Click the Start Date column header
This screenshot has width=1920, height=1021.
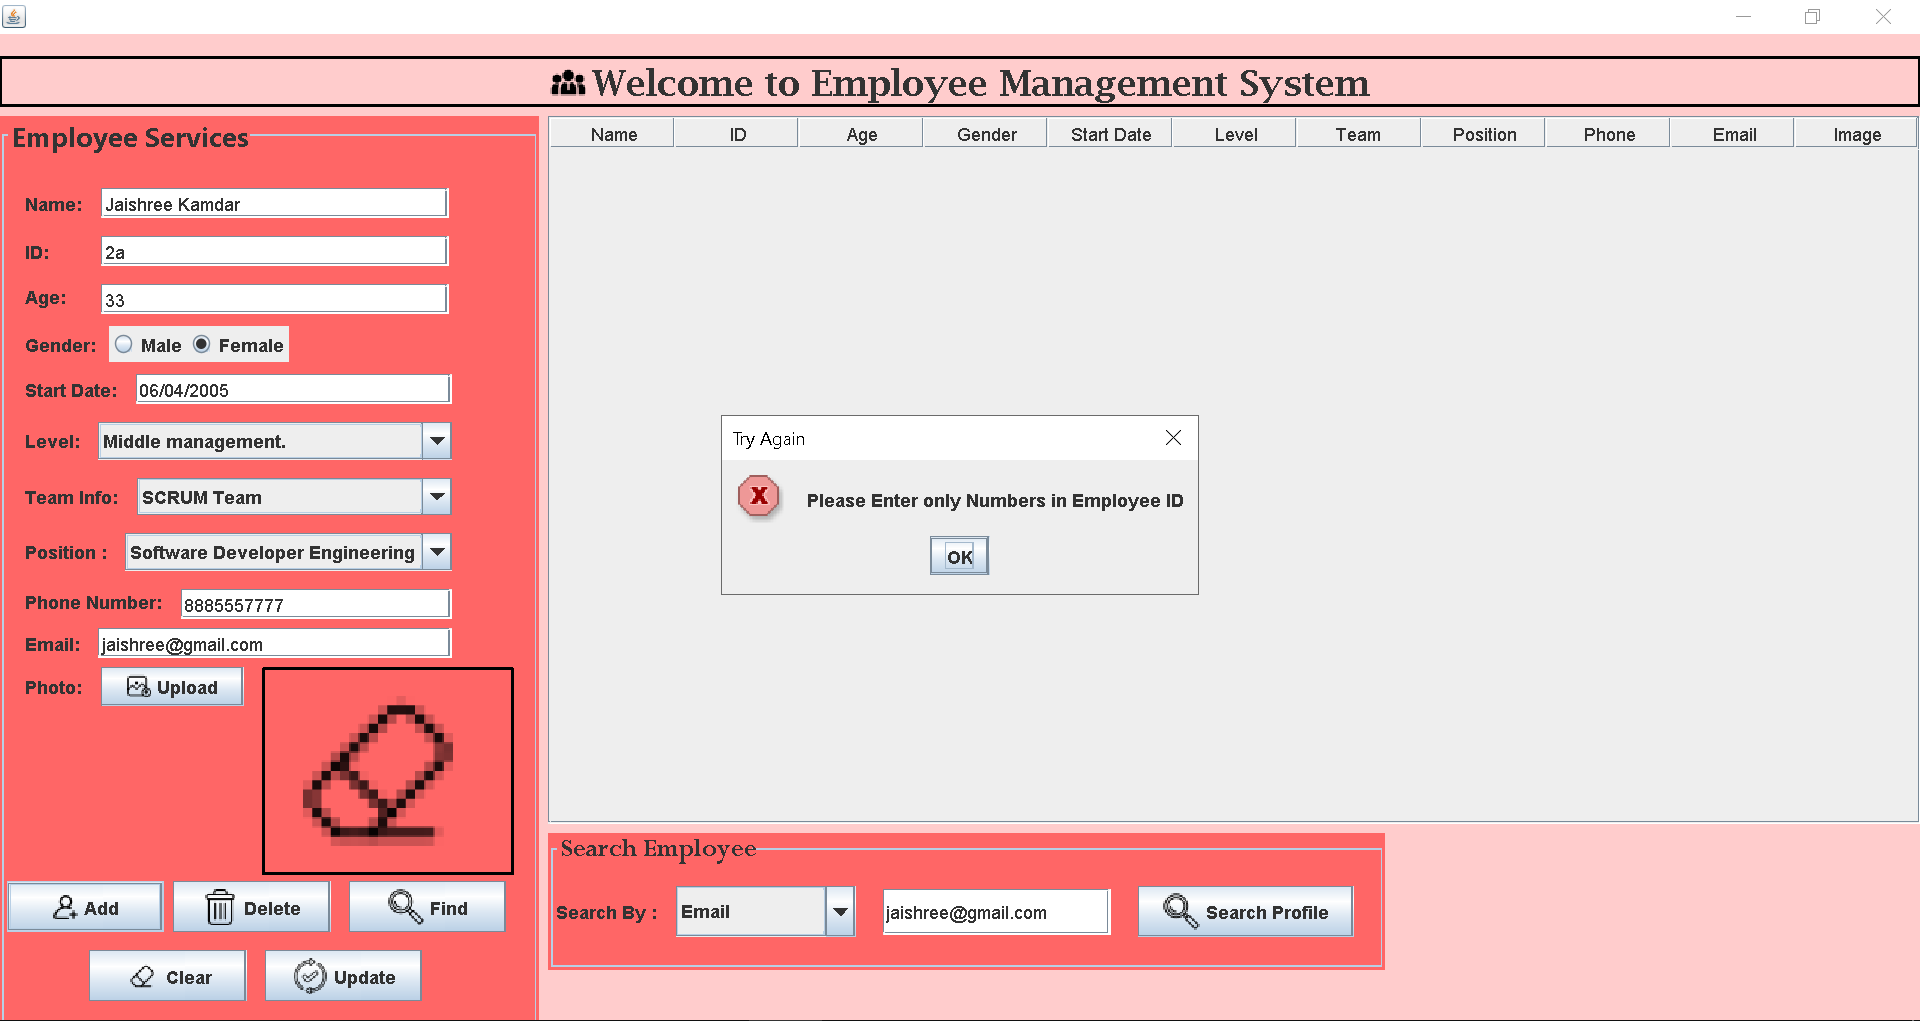pos(1110,133)
